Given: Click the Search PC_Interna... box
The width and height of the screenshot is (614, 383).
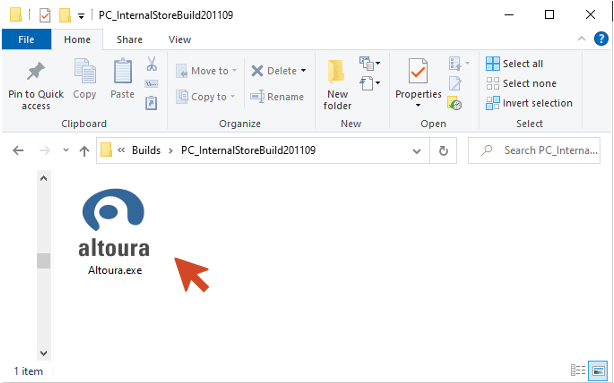Looking at the screenshot, I should (x=534, y=150).
